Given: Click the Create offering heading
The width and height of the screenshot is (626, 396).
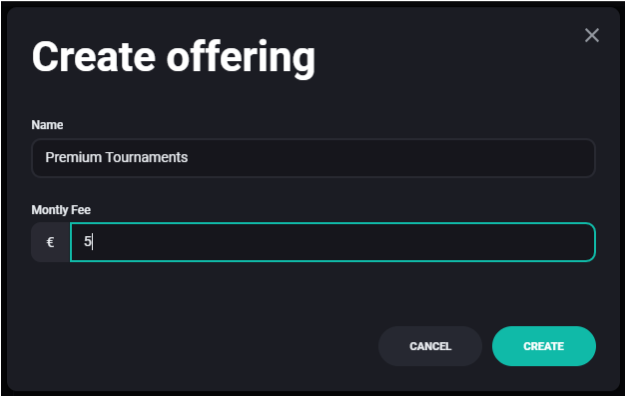Looking at the screenshot, I should tap(174, 58).
